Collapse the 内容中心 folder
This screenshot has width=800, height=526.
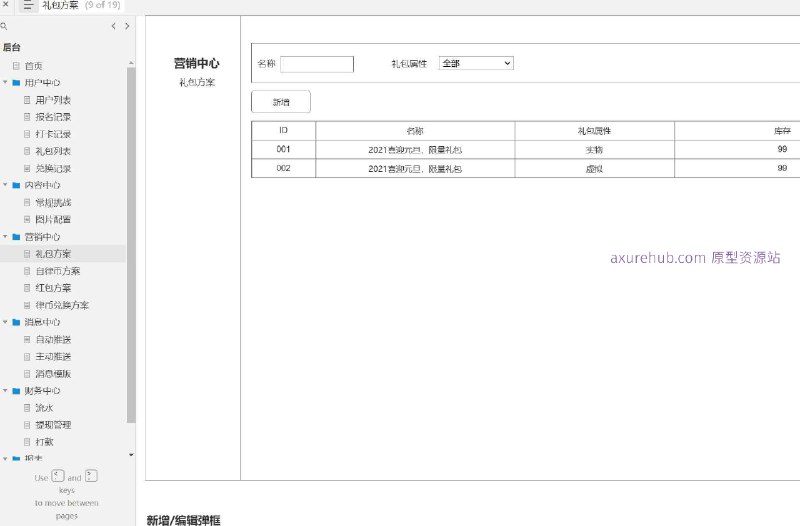pos(5,185)
